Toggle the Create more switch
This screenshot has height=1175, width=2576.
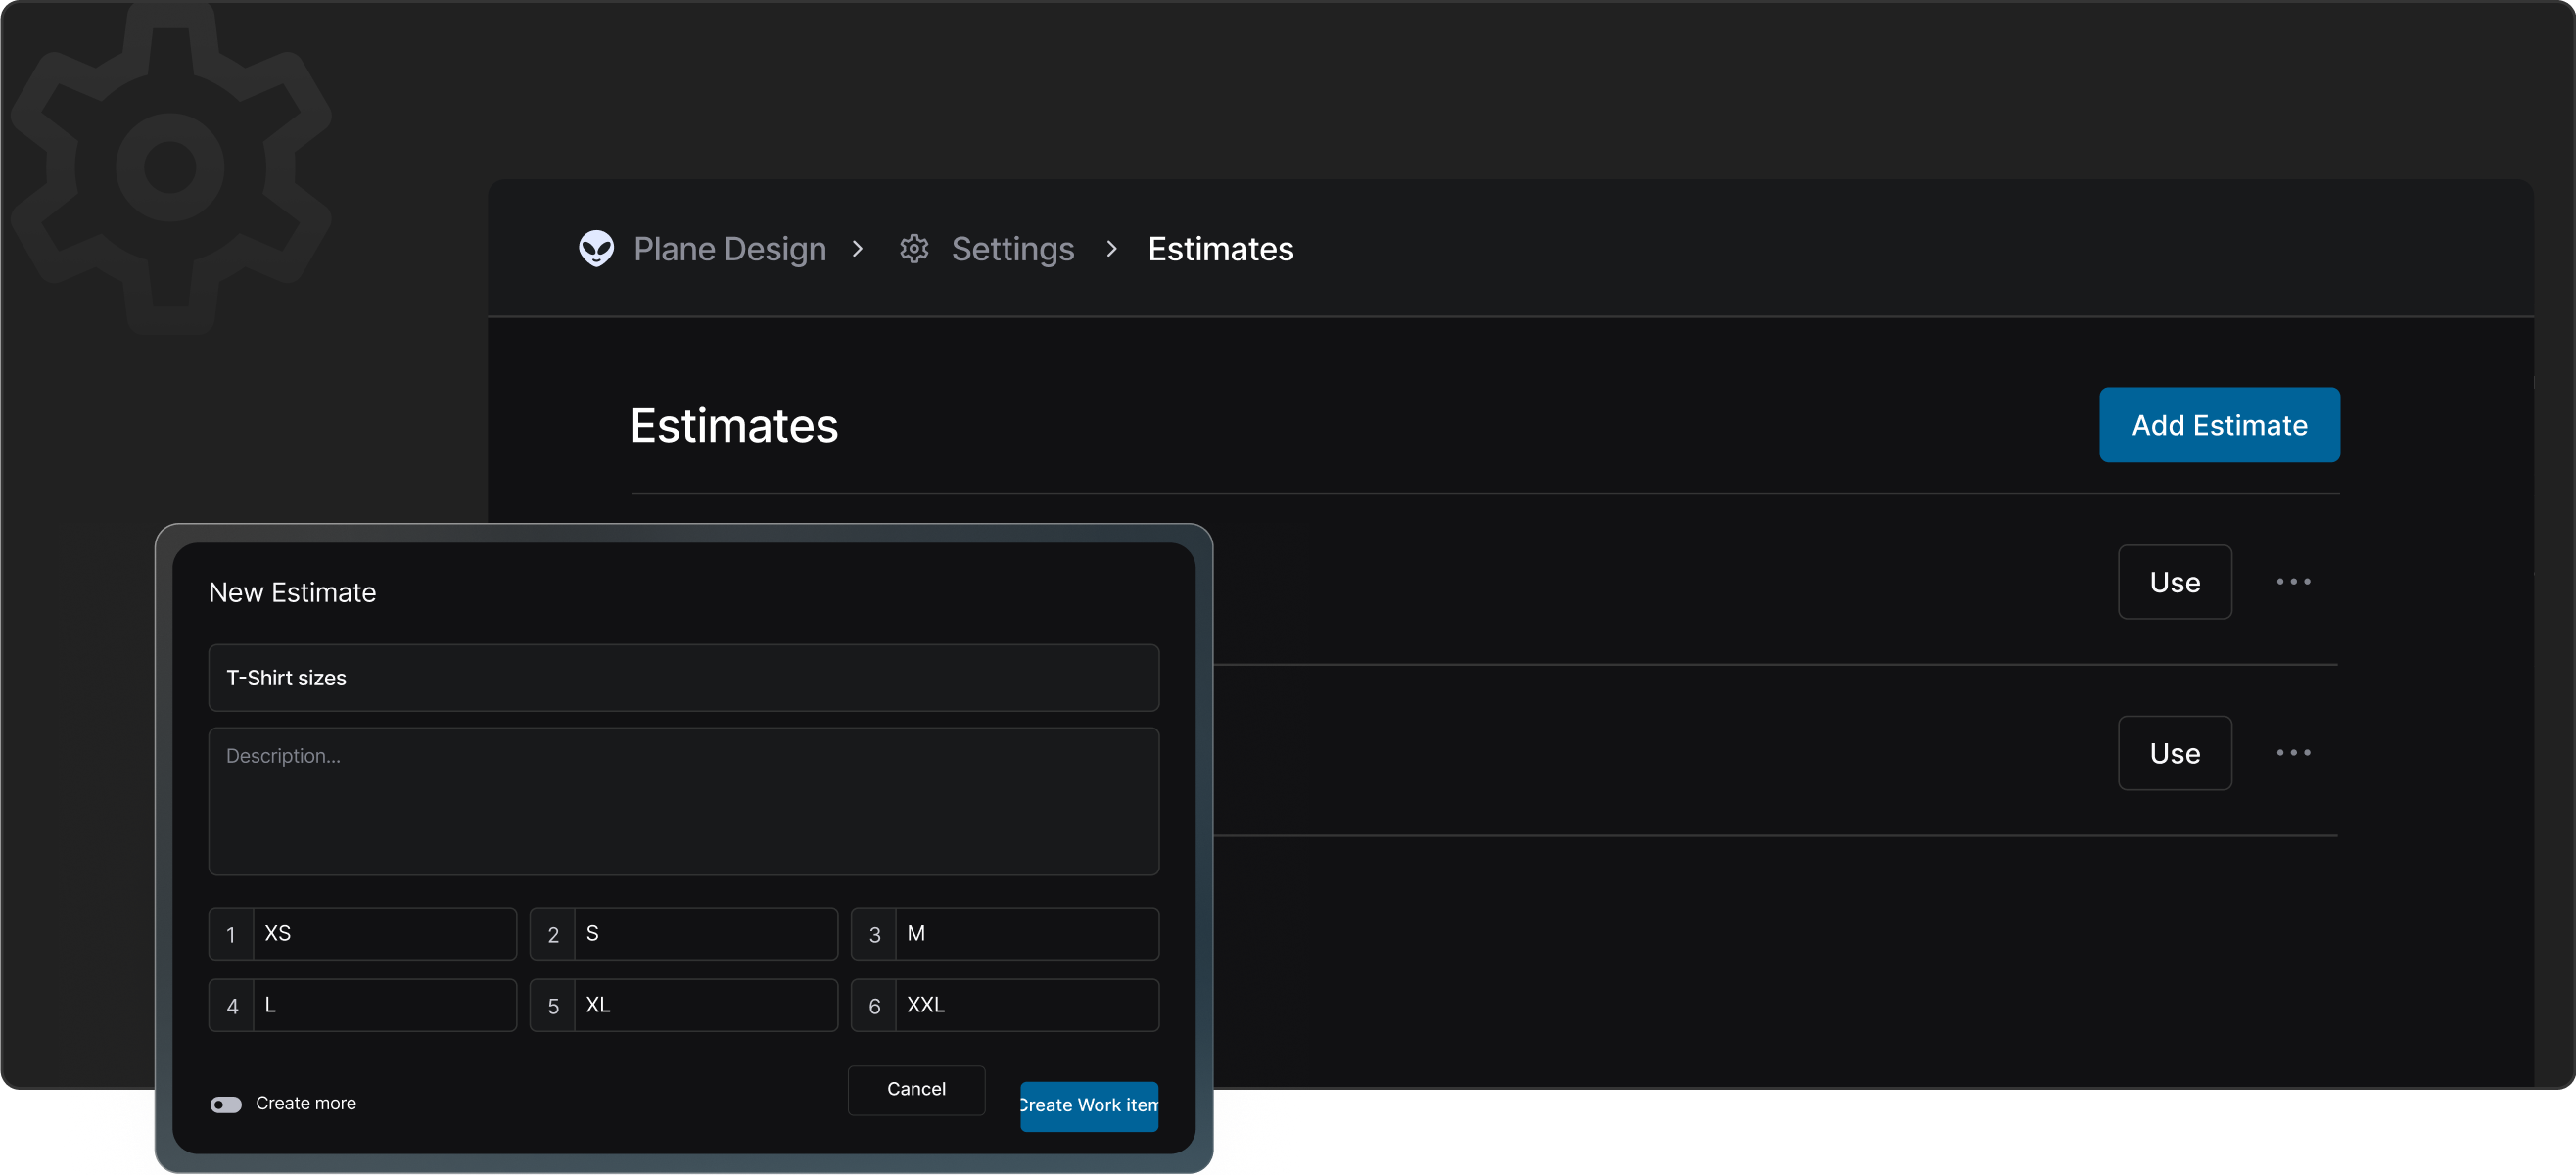[x=226, y=1104]
